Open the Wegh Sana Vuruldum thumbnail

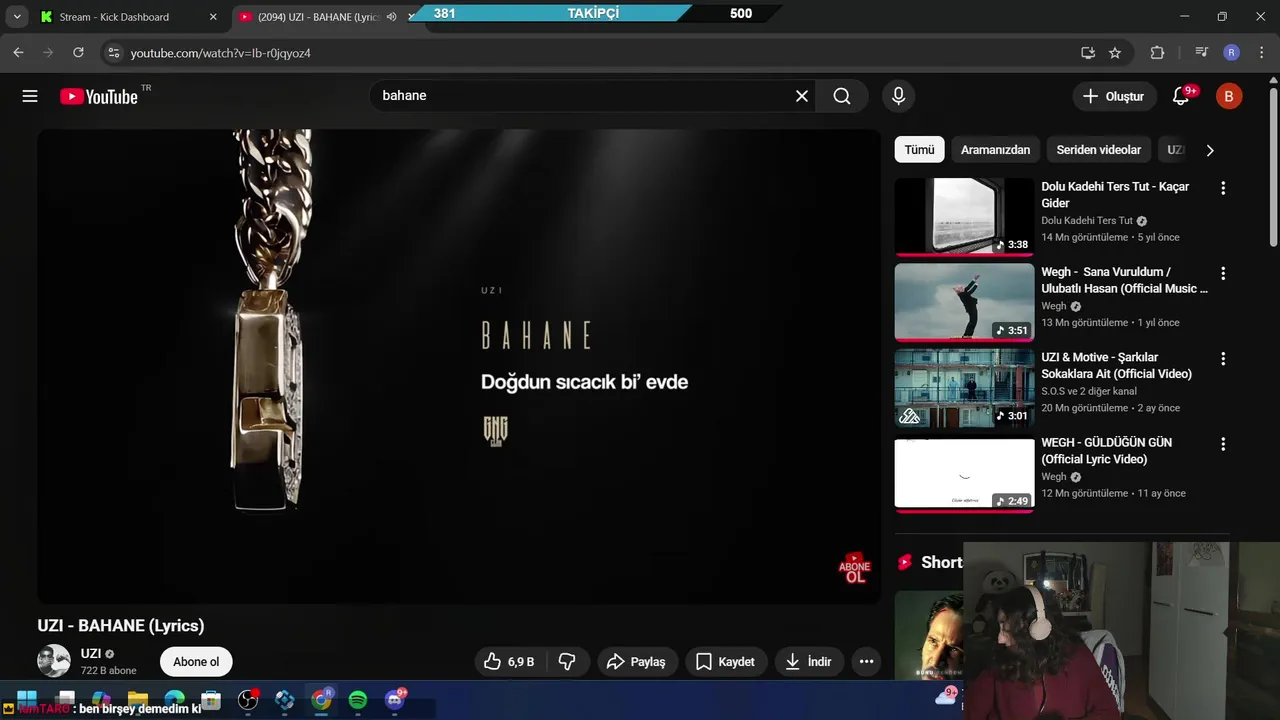(x=964, y=302)
